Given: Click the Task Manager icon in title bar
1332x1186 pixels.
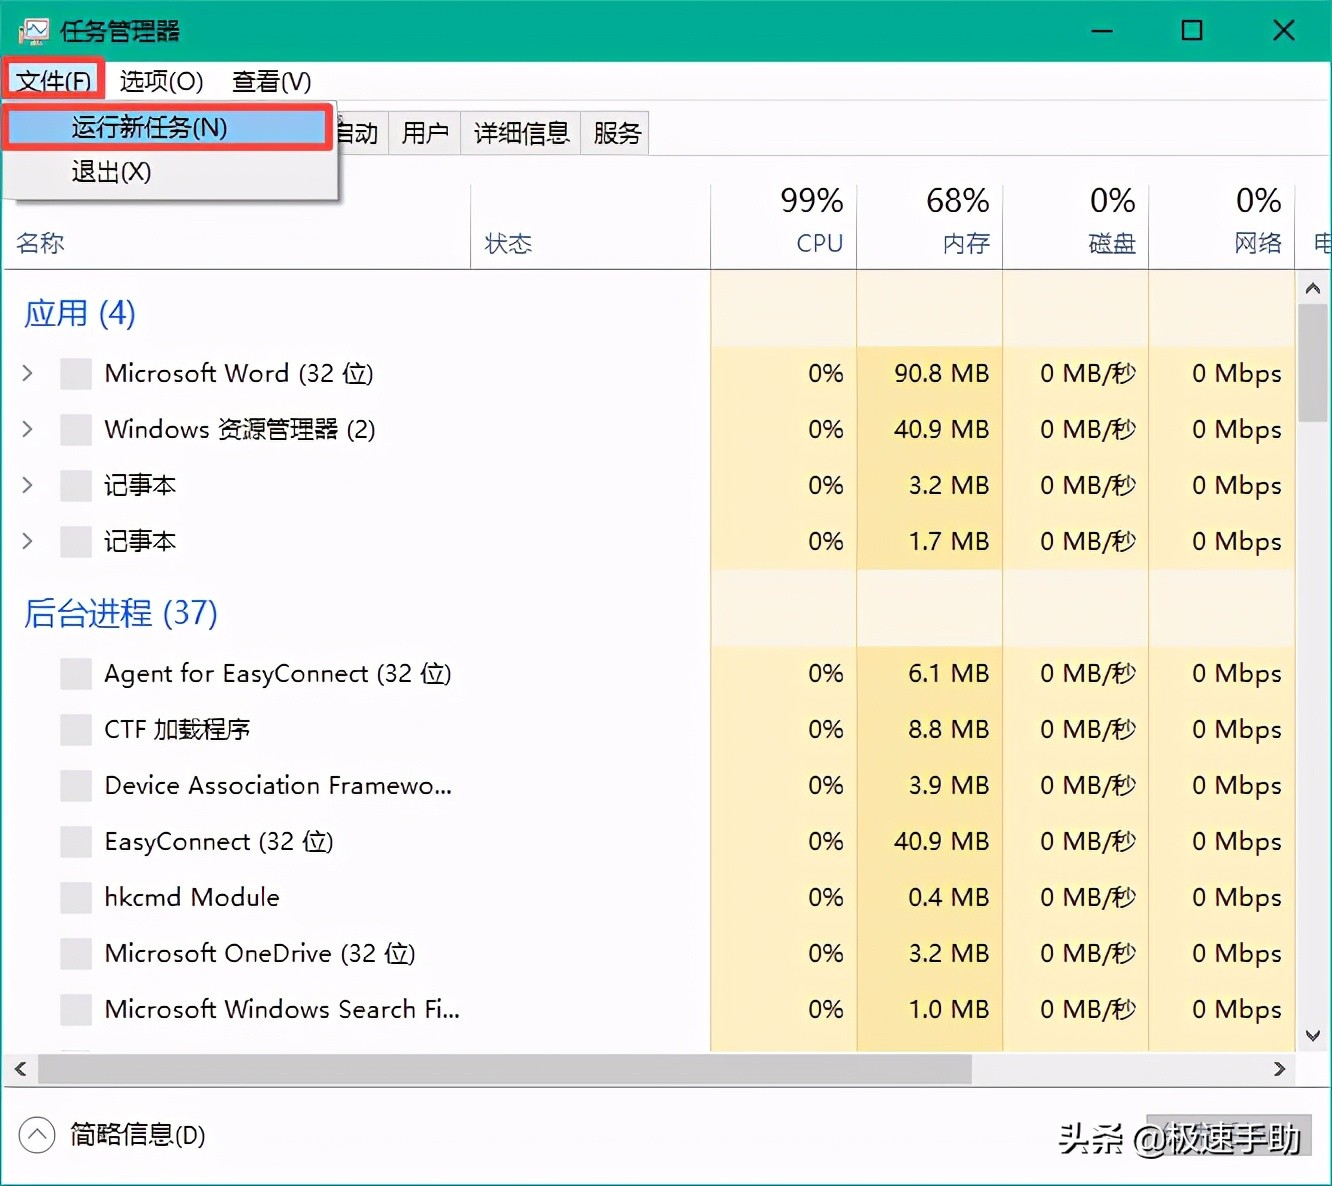Looking at the screenshot, I should click(34, 30).
